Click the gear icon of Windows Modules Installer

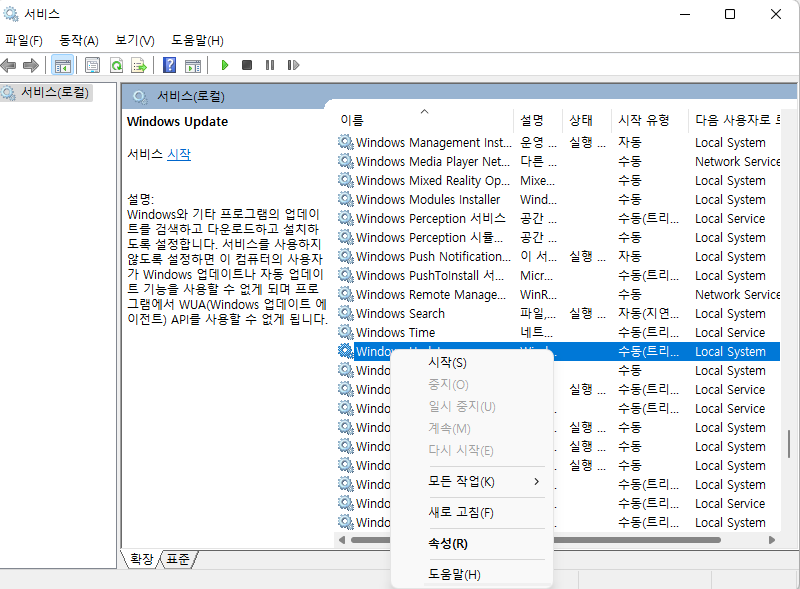[x=346, y=199]
